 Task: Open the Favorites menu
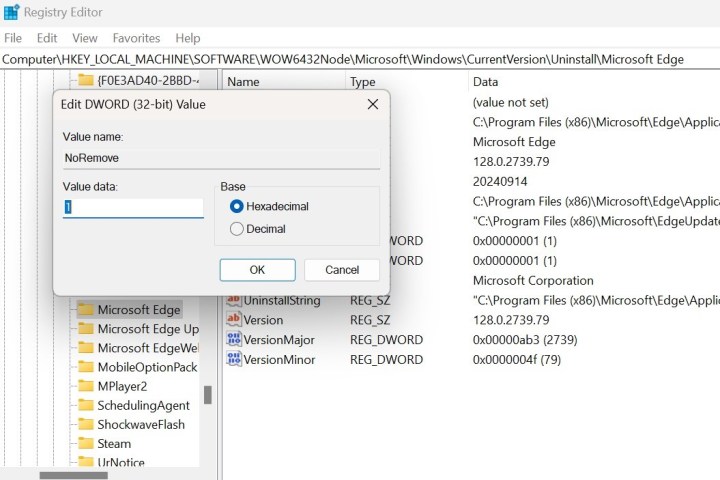tap(136, 38)
